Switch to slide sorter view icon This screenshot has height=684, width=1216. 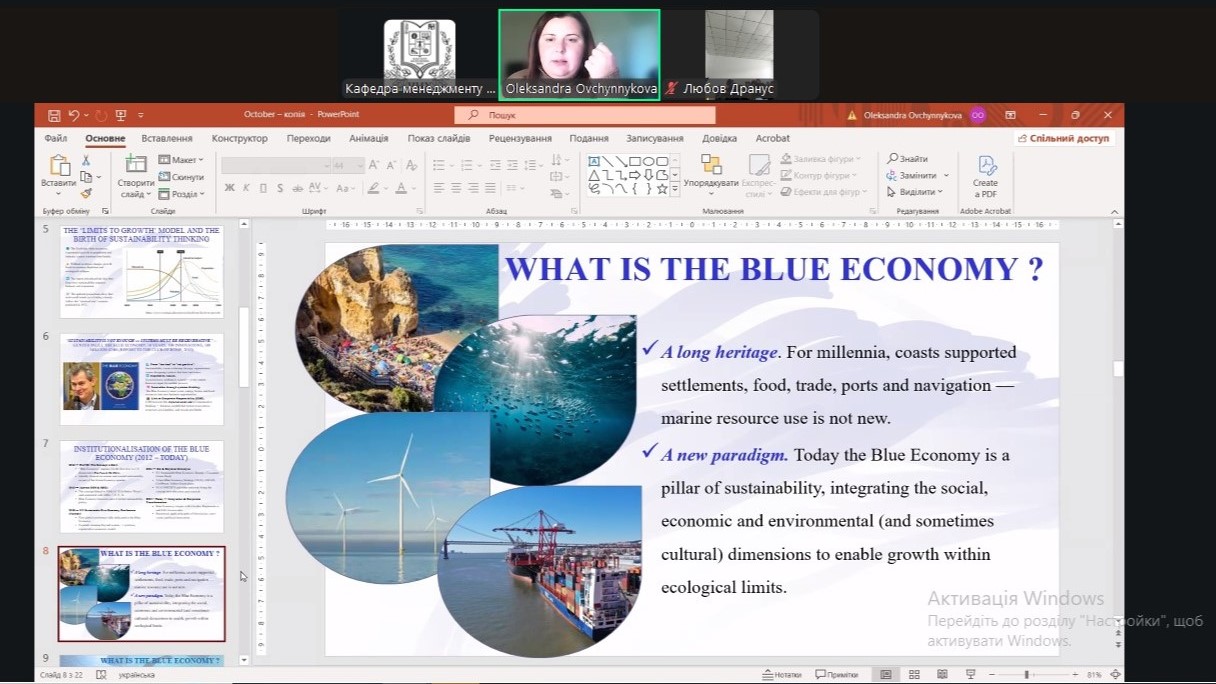pyautogui.click(x=914, y=675)
